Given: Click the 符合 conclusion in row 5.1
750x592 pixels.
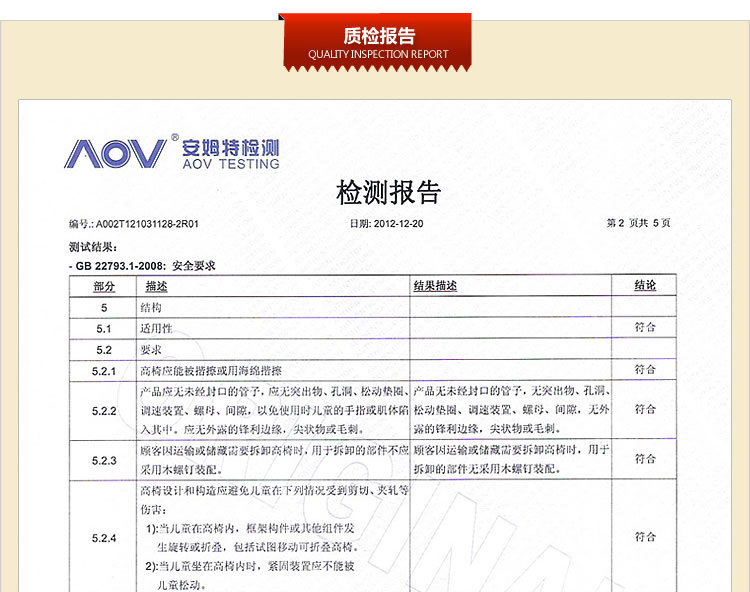Looking at the screenshot, I should click(645, 327).
